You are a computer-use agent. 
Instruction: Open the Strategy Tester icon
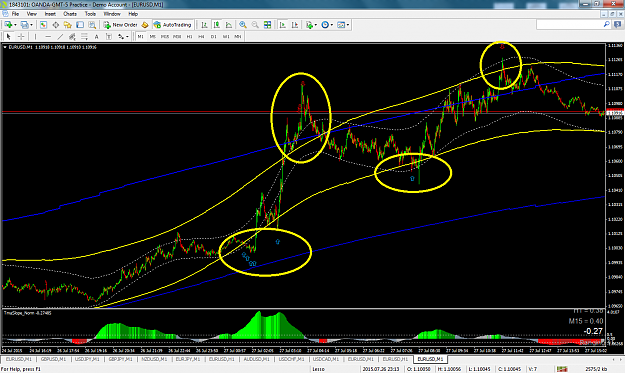coord(92,25)
